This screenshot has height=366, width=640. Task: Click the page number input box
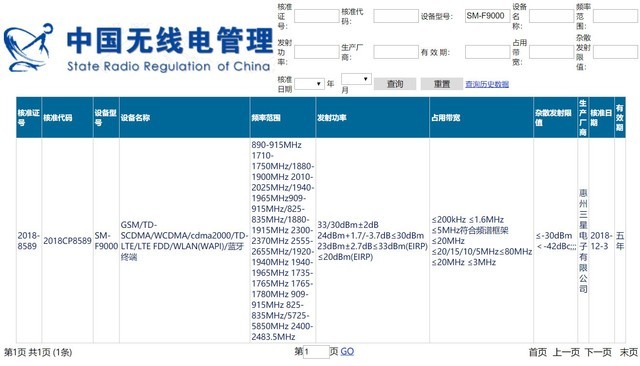click(x=316, y=352)
